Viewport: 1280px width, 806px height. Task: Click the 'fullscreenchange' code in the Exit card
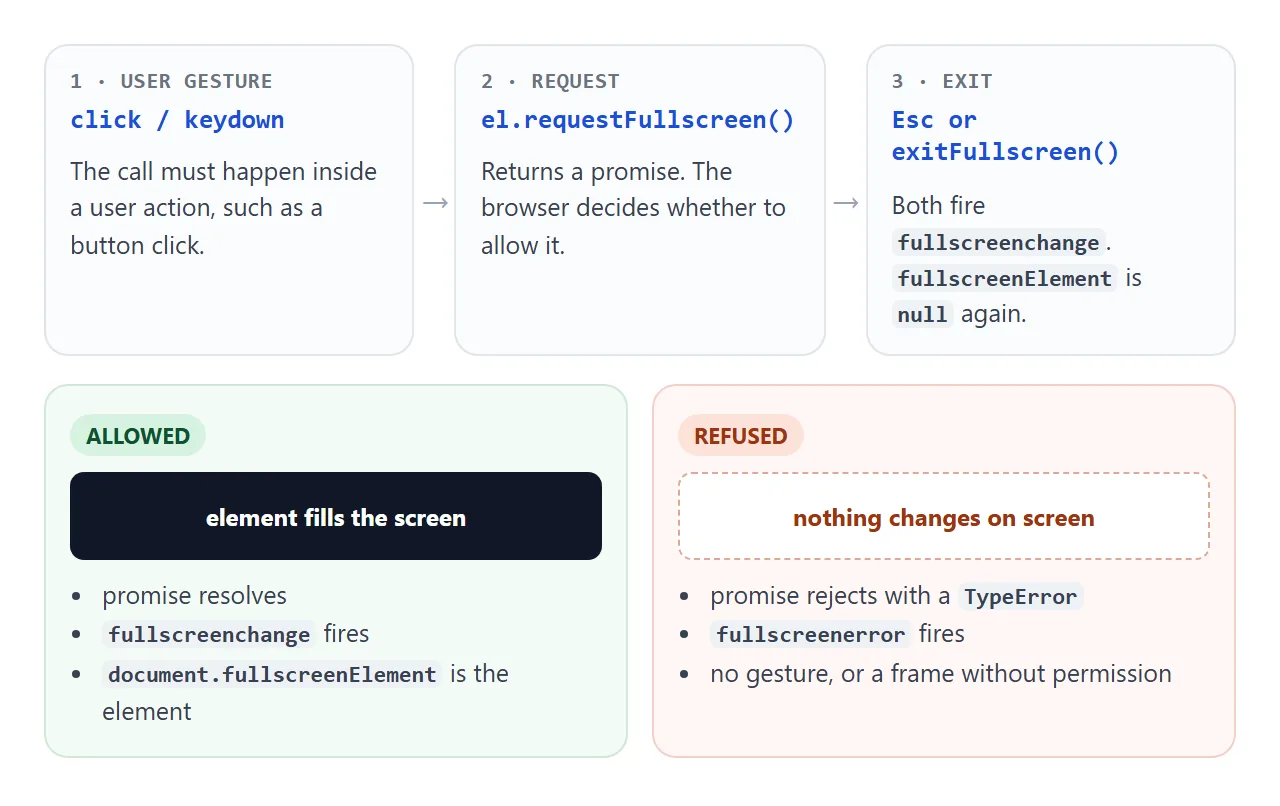[x=999, y=243]
